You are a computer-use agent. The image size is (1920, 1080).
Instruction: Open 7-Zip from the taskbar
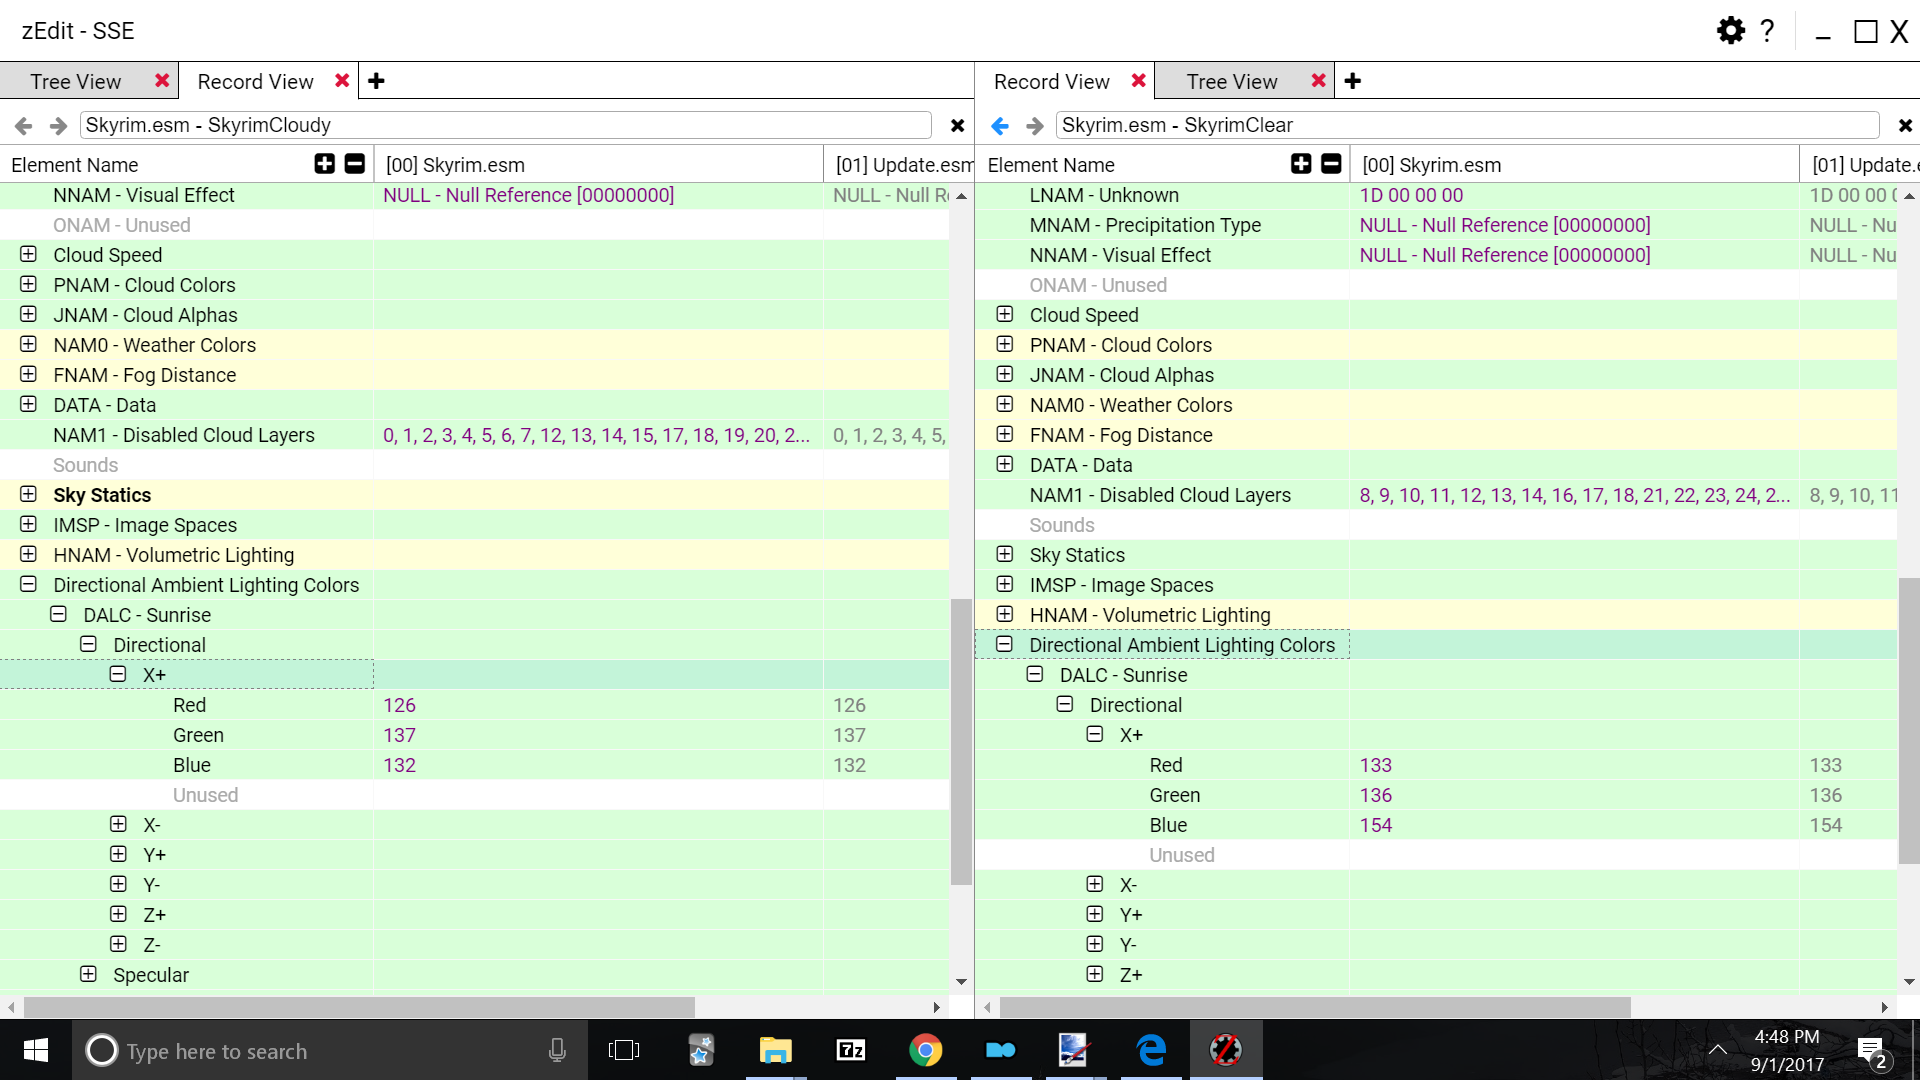click(850, 1050)
